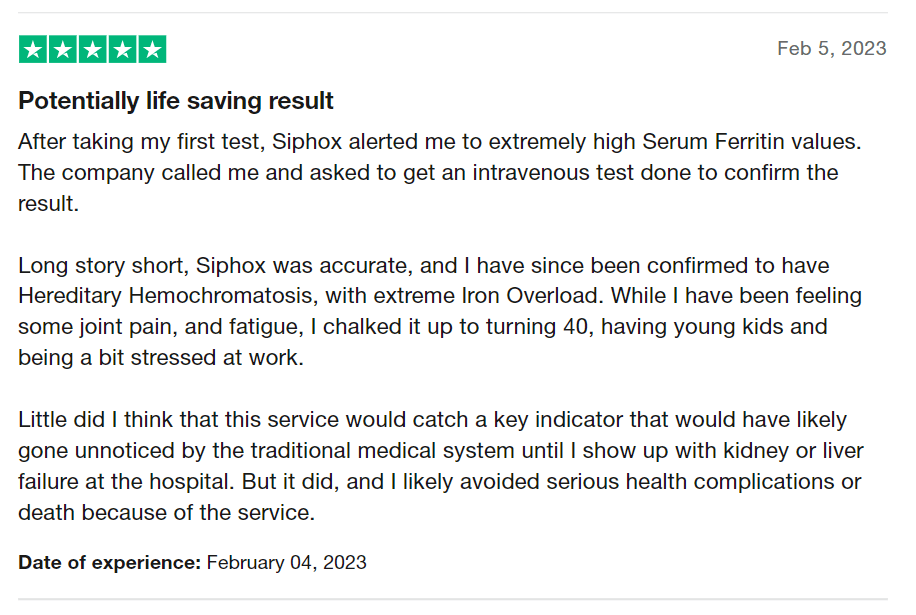
Task: Click the first green rating star
Action: click(33, 49)
